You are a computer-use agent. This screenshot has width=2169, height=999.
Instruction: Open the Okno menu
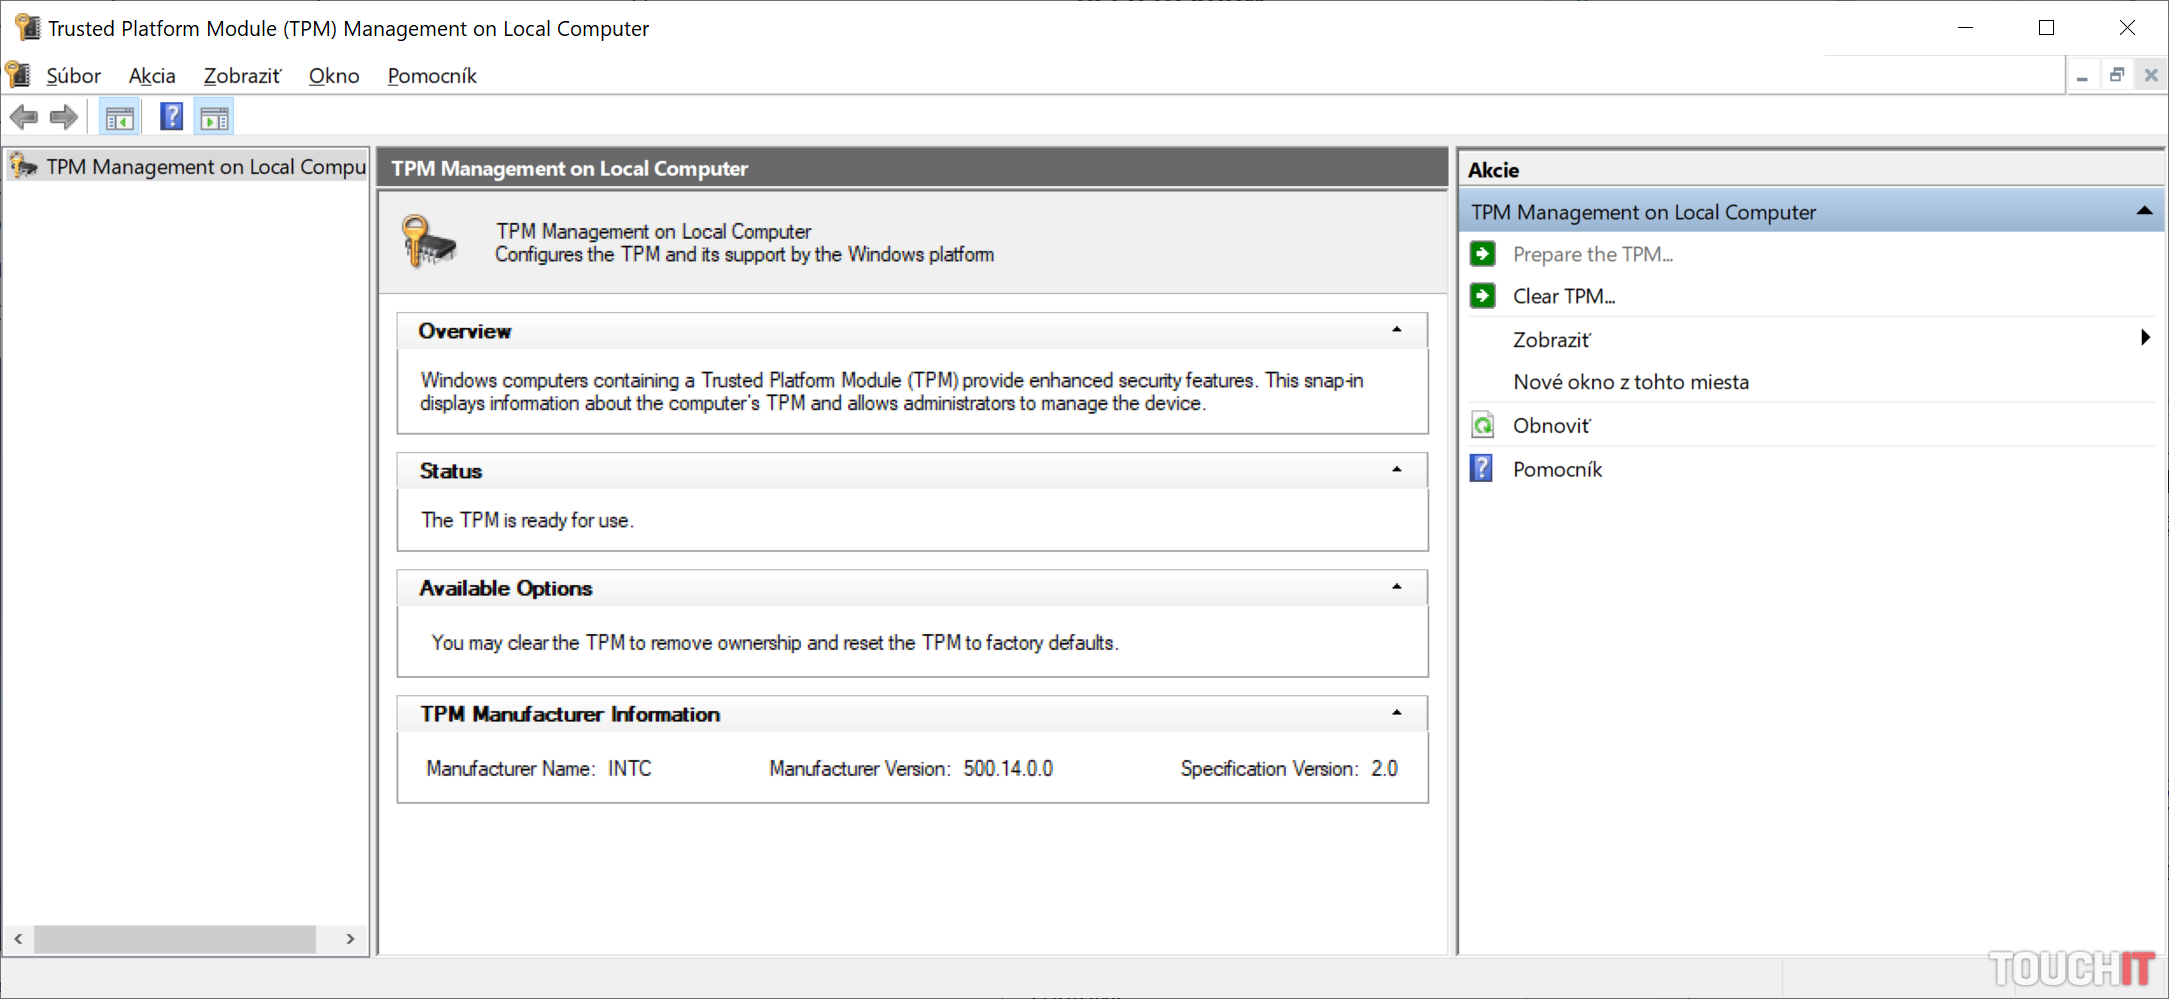334,76
